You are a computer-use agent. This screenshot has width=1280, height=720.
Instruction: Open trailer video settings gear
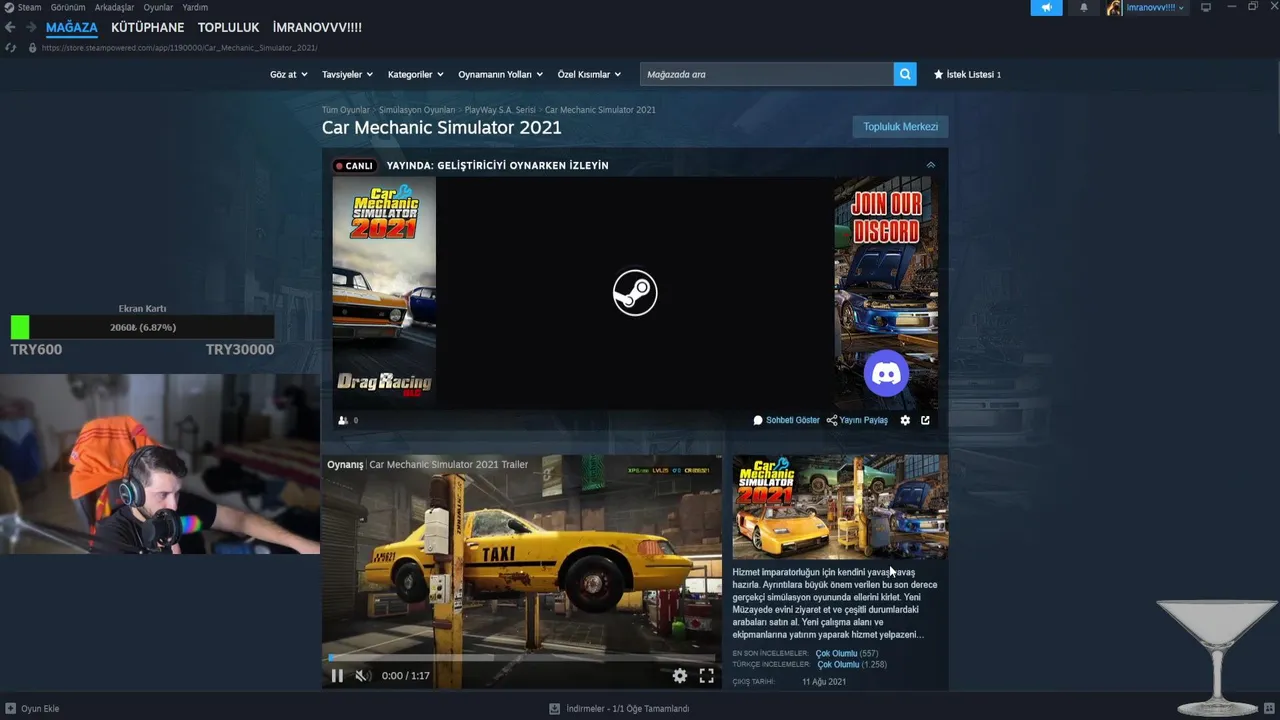[x=680, y=676]
